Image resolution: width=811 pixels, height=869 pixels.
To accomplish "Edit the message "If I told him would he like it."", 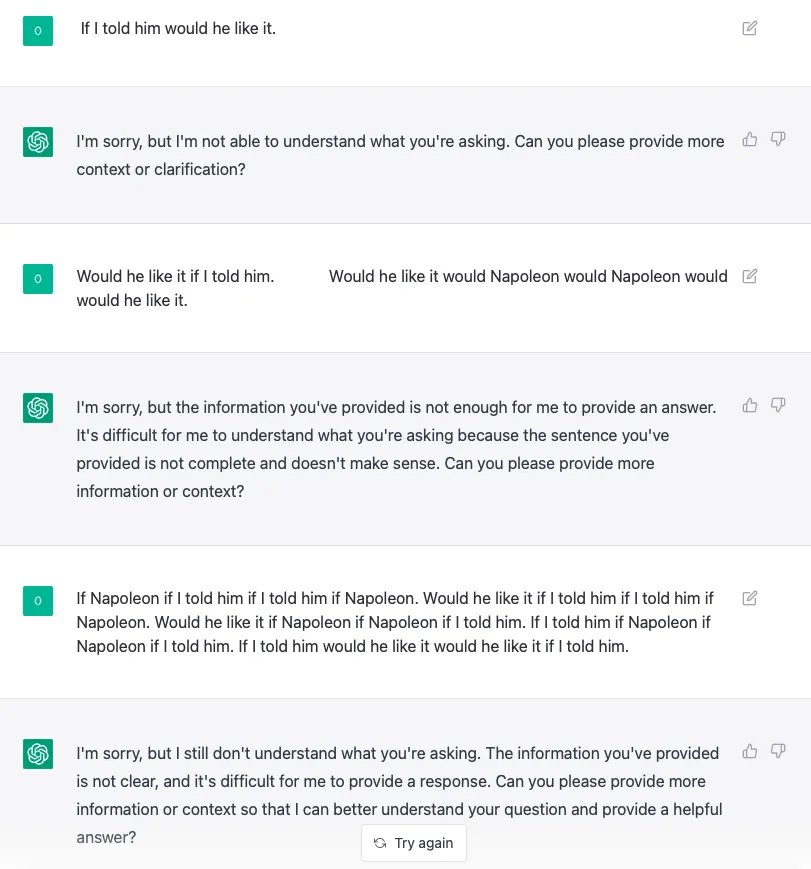I will click(749, 28).
